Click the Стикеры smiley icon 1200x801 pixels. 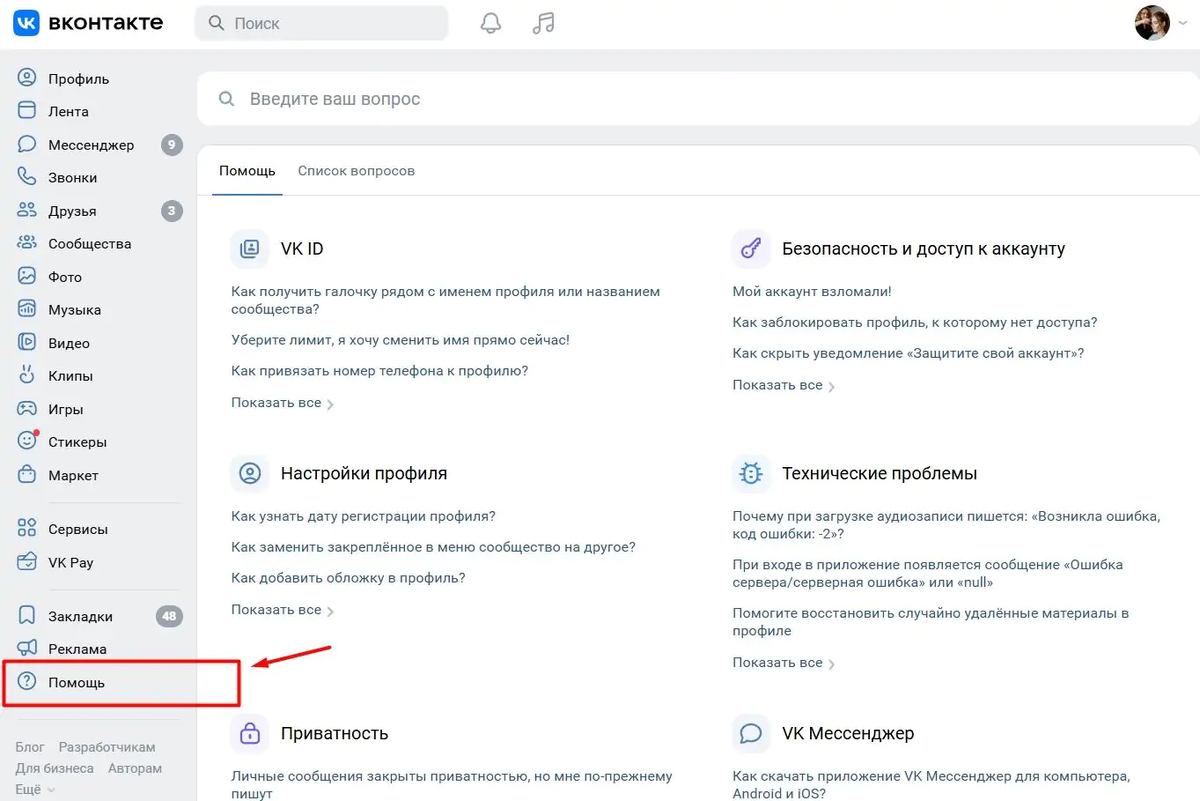coord(27,441)
